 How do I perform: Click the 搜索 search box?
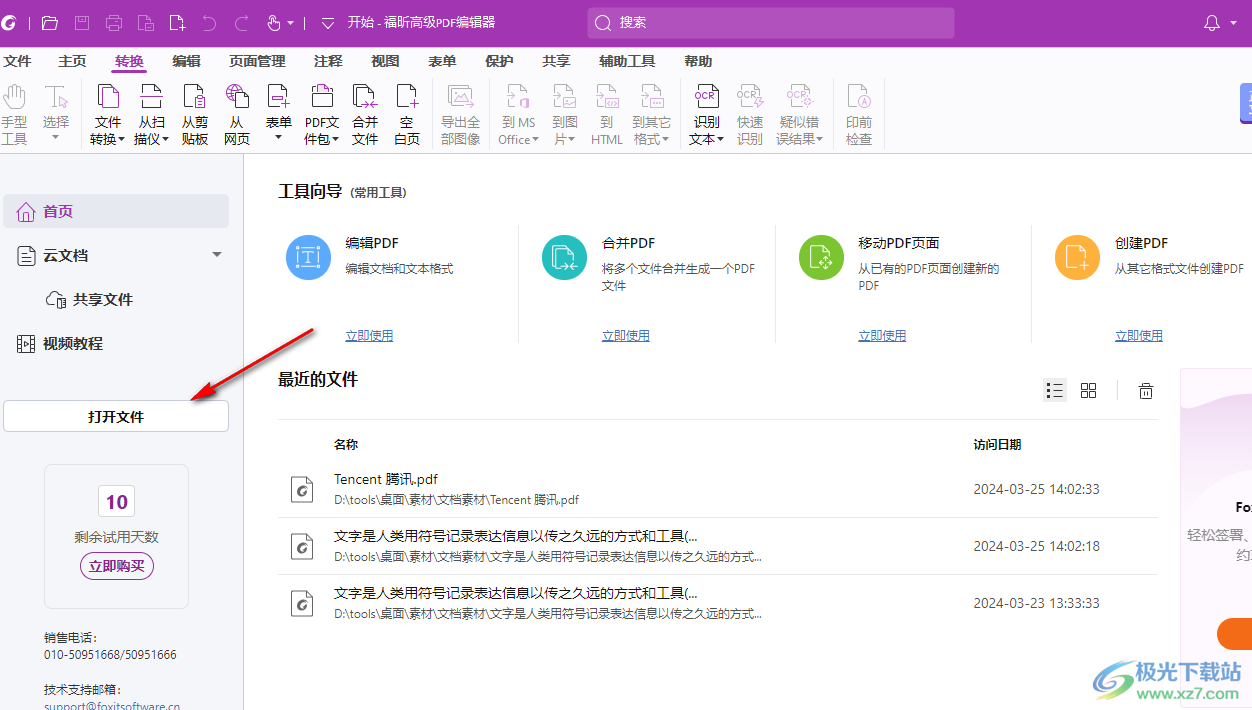pos(771,23)
